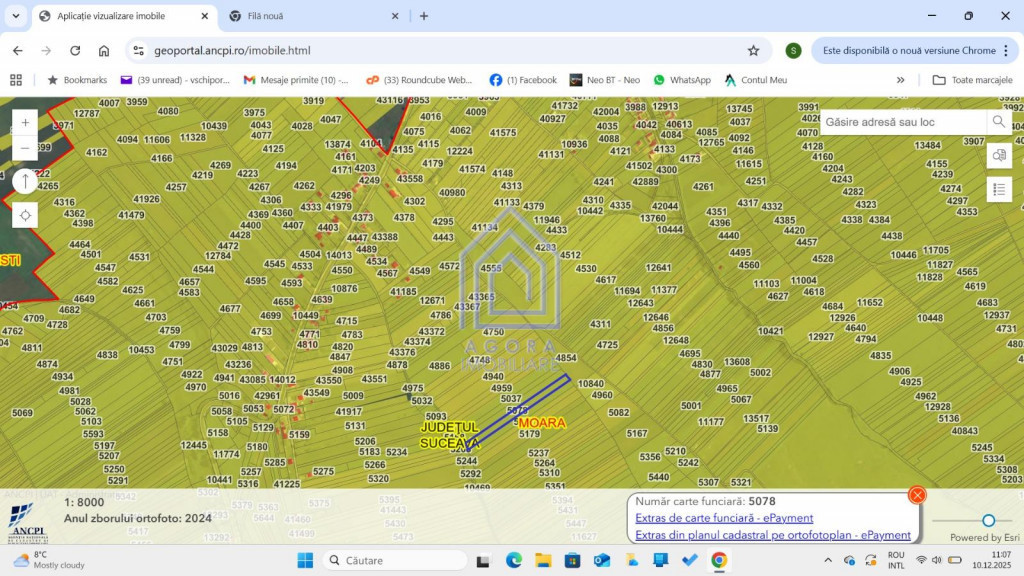Open the map legend list panel

click(998, 189)
